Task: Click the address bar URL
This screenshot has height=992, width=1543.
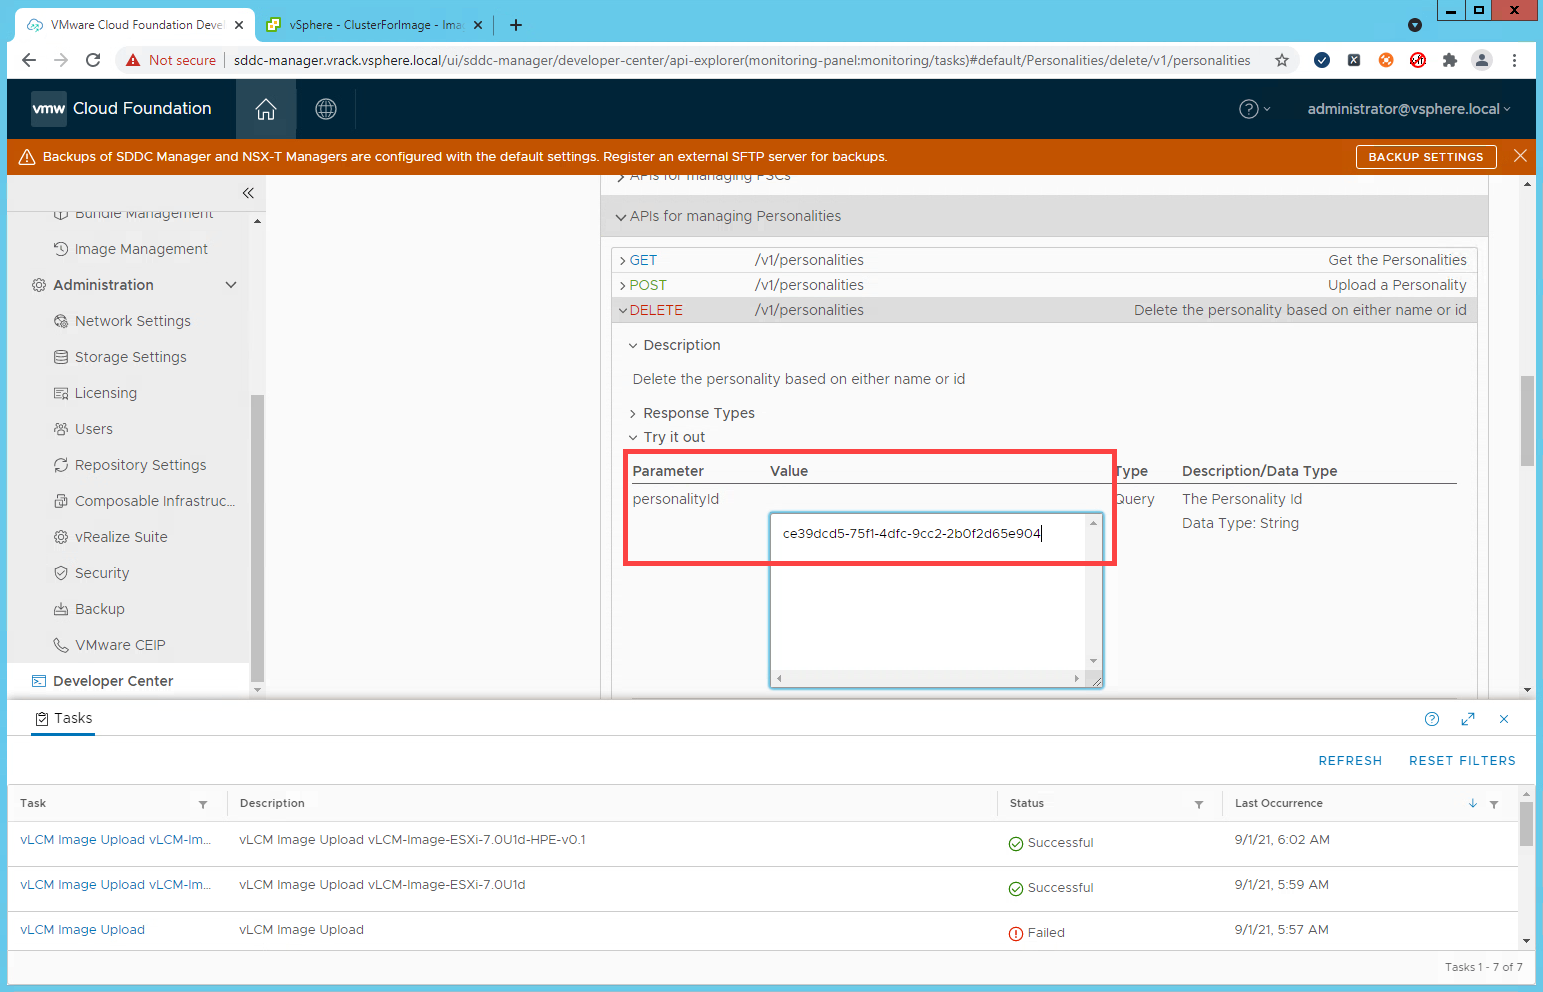Action: tap(742, 60)
